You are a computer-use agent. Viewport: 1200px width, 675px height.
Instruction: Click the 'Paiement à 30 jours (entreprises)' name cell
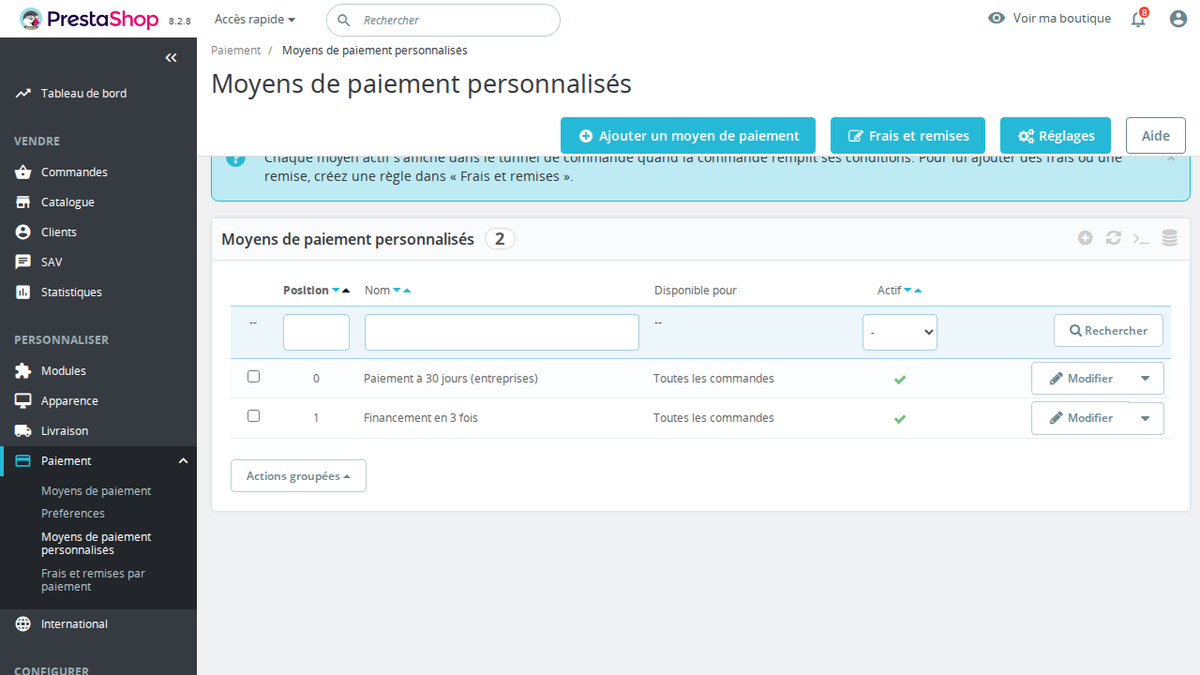tap(451, 379)
